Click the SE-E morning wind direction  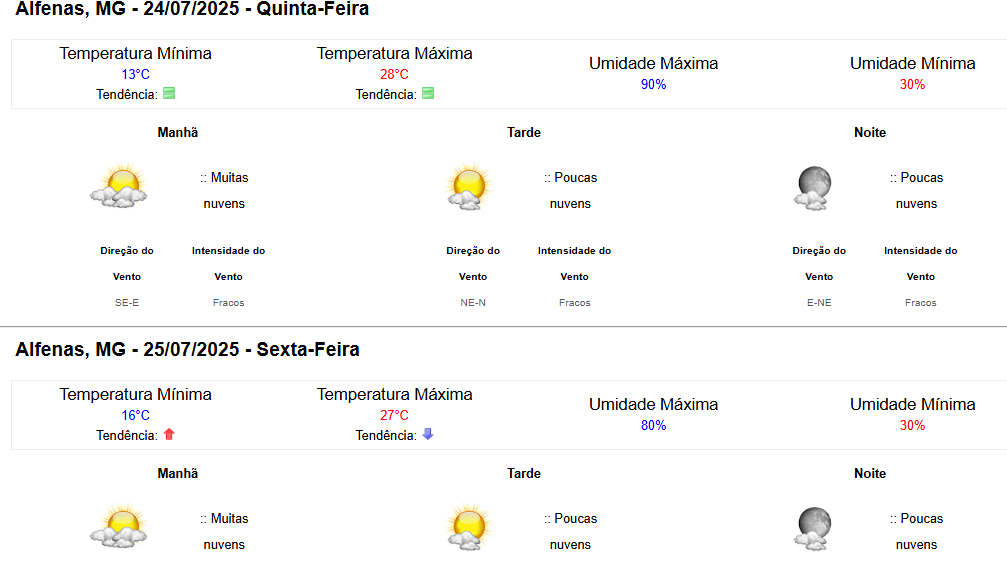[x=127, y=303]
